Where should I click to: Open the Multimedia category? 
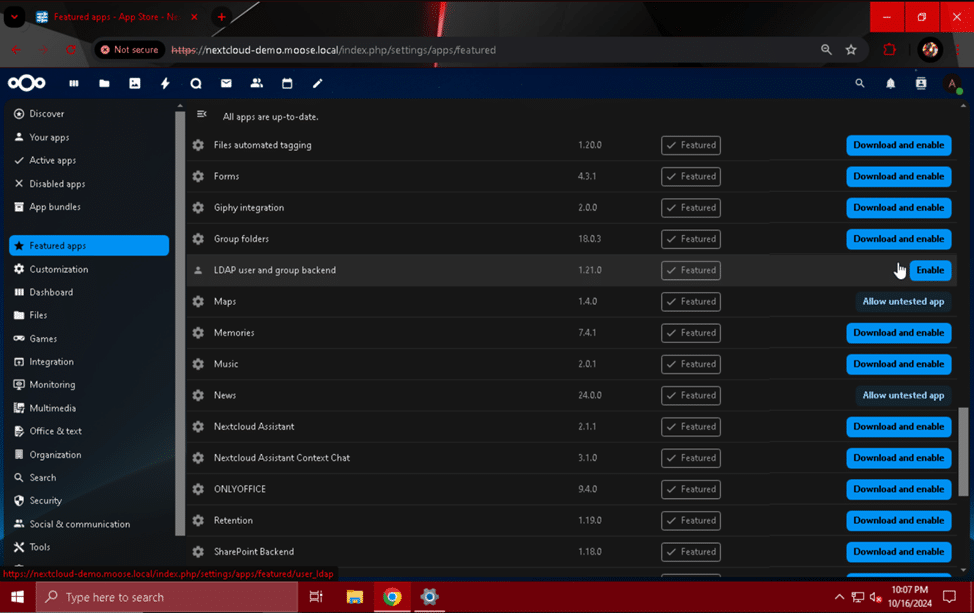pos(89,408)
